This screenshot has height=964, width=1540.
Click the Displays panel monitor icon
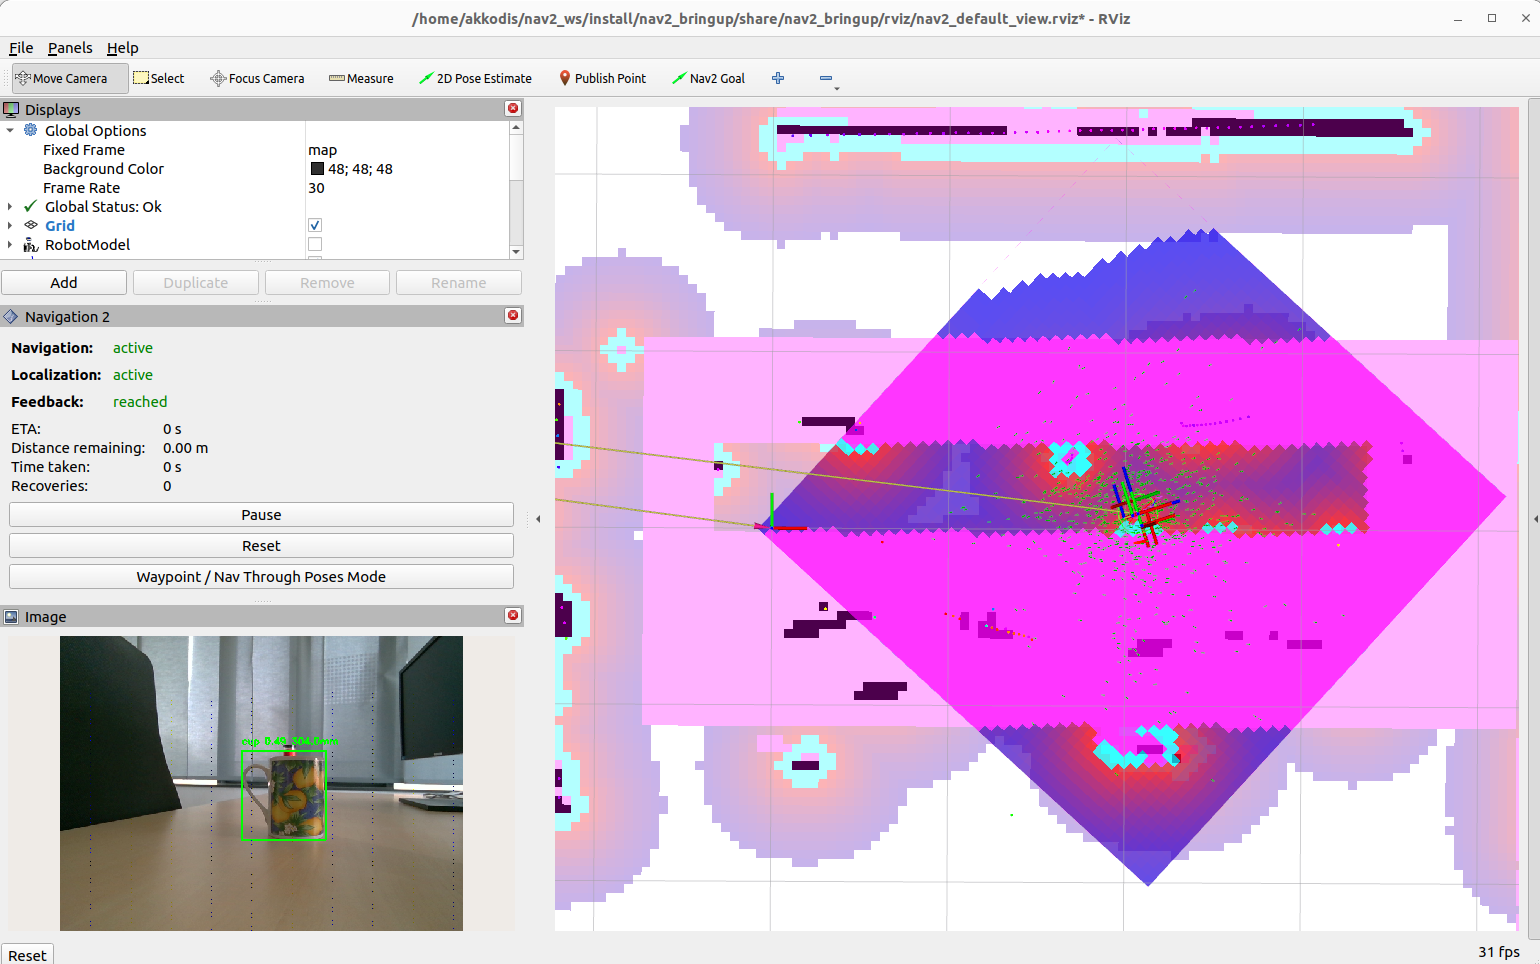[x=11, y=109]
